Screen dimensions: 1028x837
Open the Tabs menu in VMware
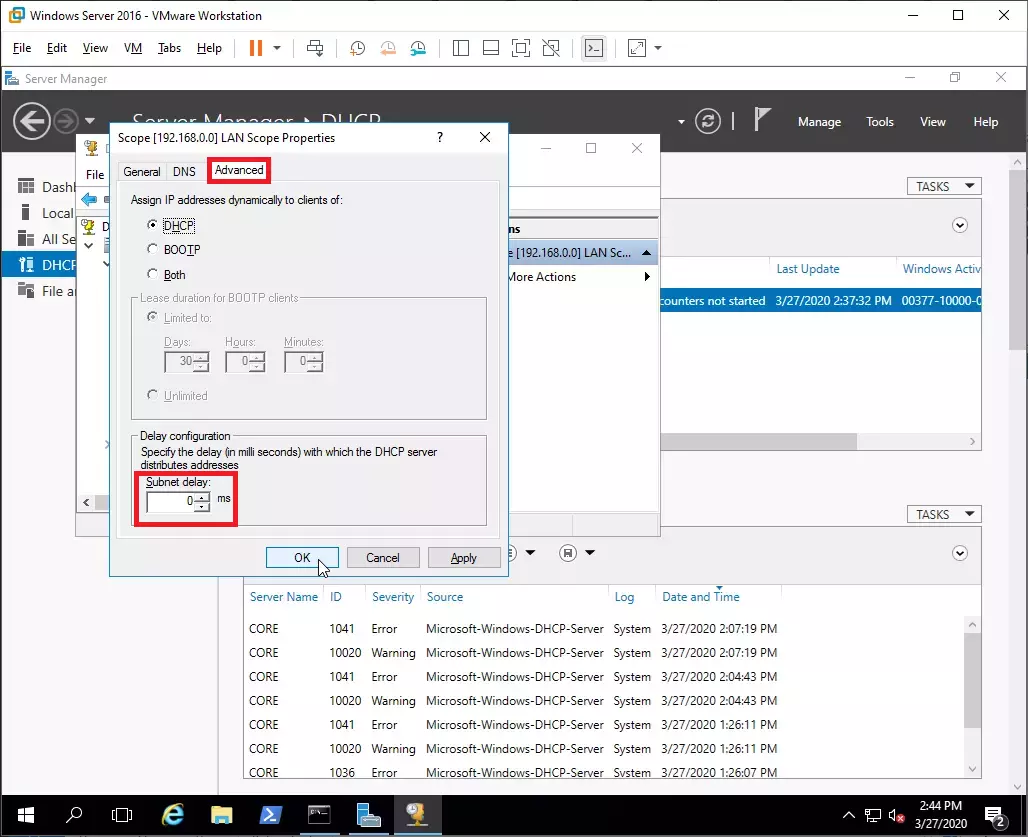(169, 48)
